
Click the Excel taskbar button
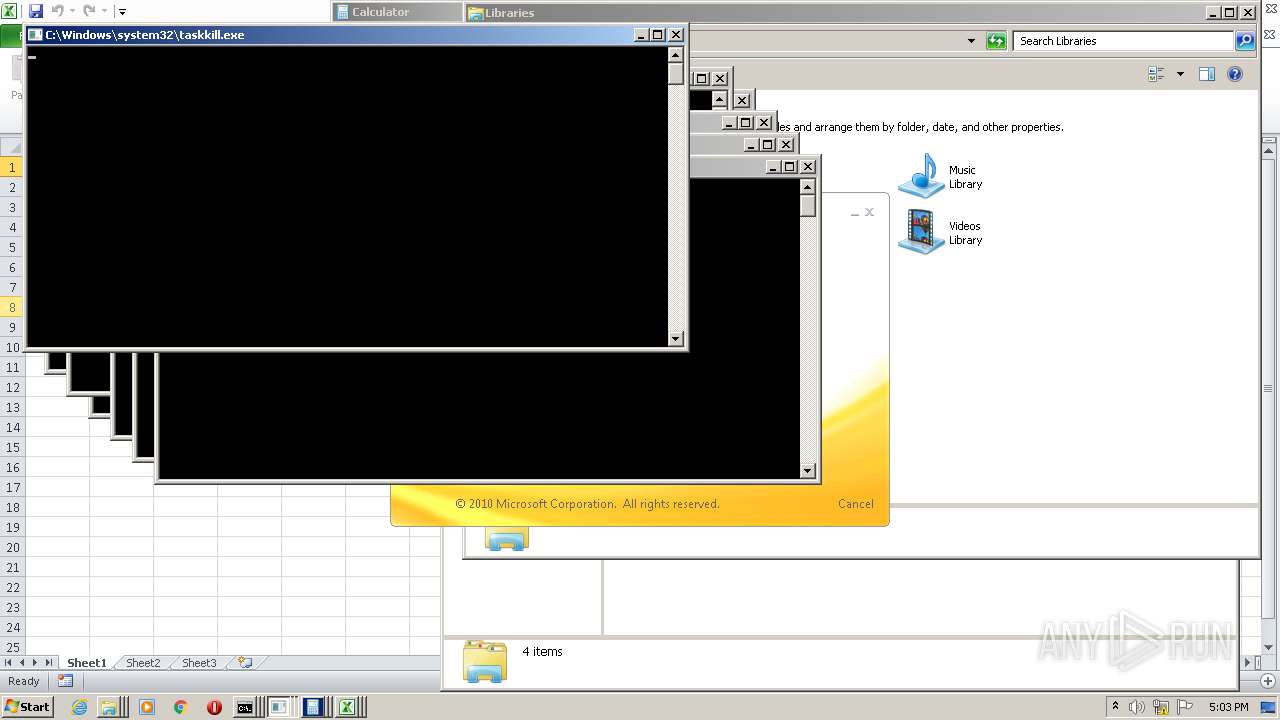[x=347, y=707]
